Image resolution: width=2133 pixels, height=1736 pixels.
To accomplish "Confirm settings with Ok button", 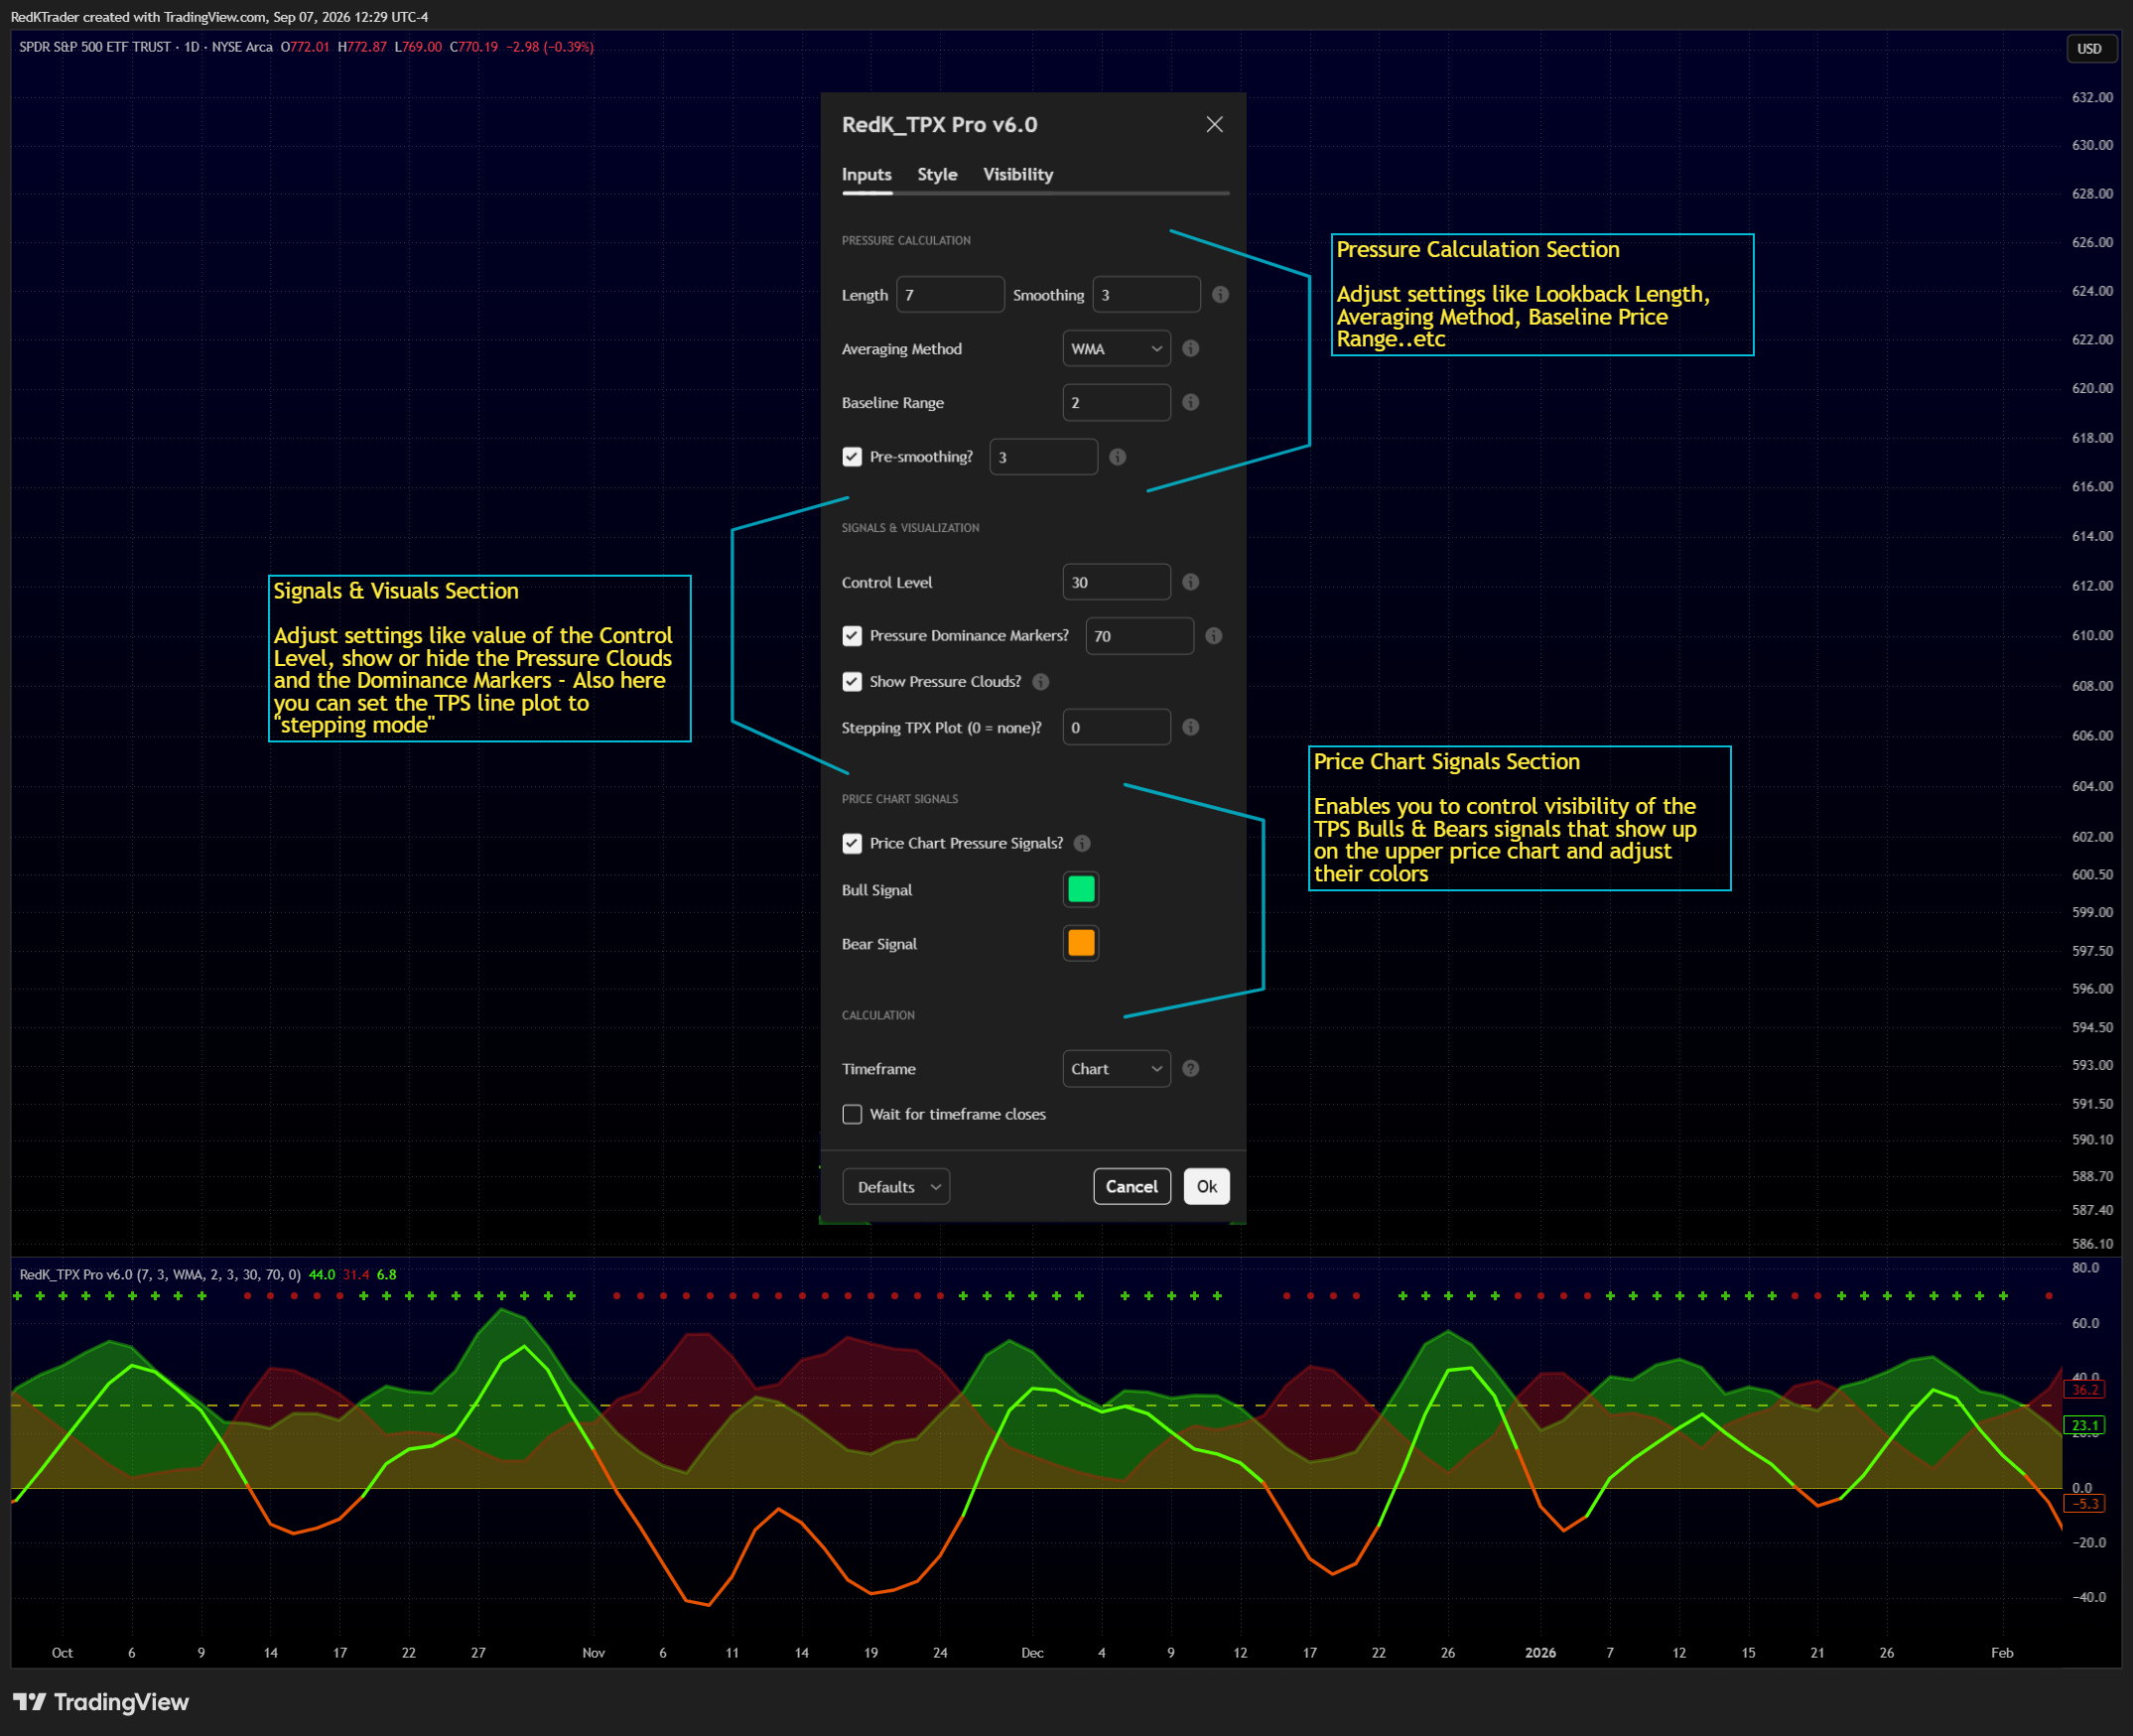I will (1206, 1187).
